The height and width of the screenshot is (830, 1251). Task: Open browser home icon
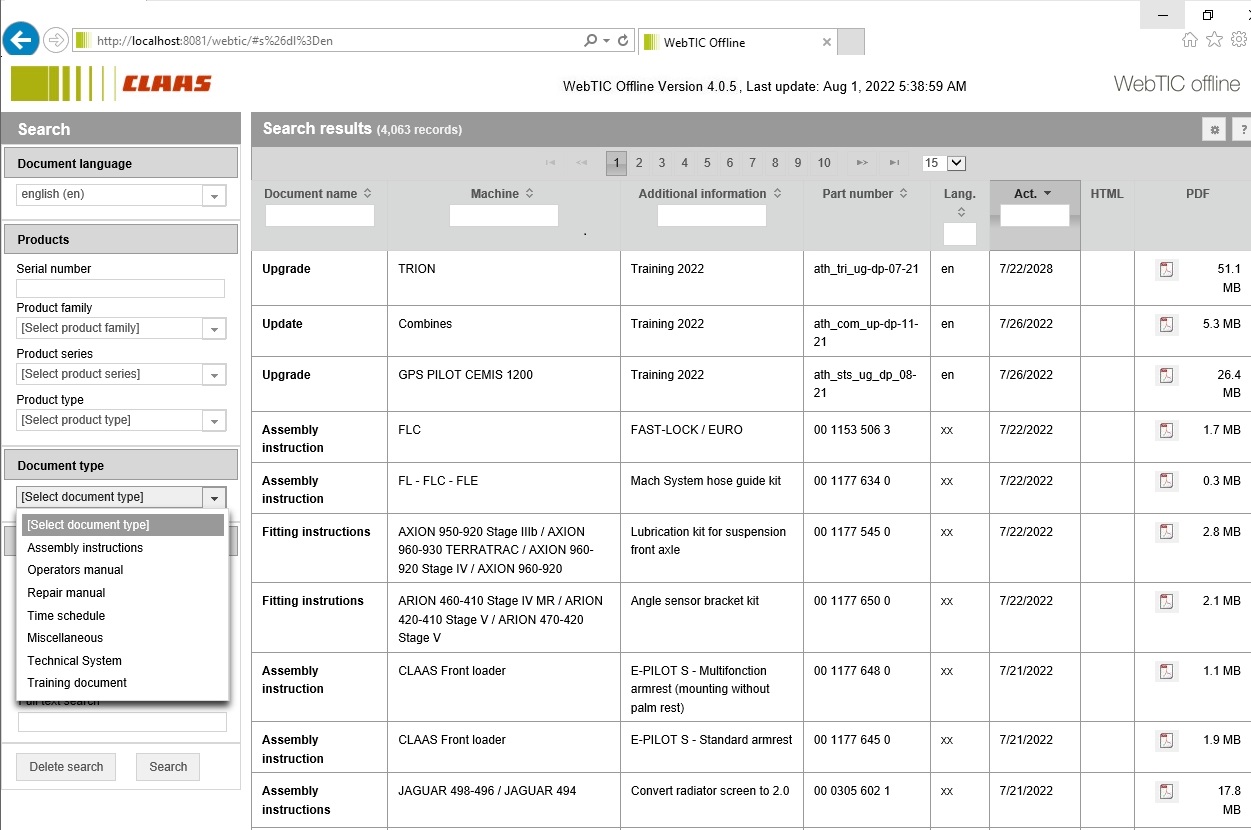(1189, 40)
